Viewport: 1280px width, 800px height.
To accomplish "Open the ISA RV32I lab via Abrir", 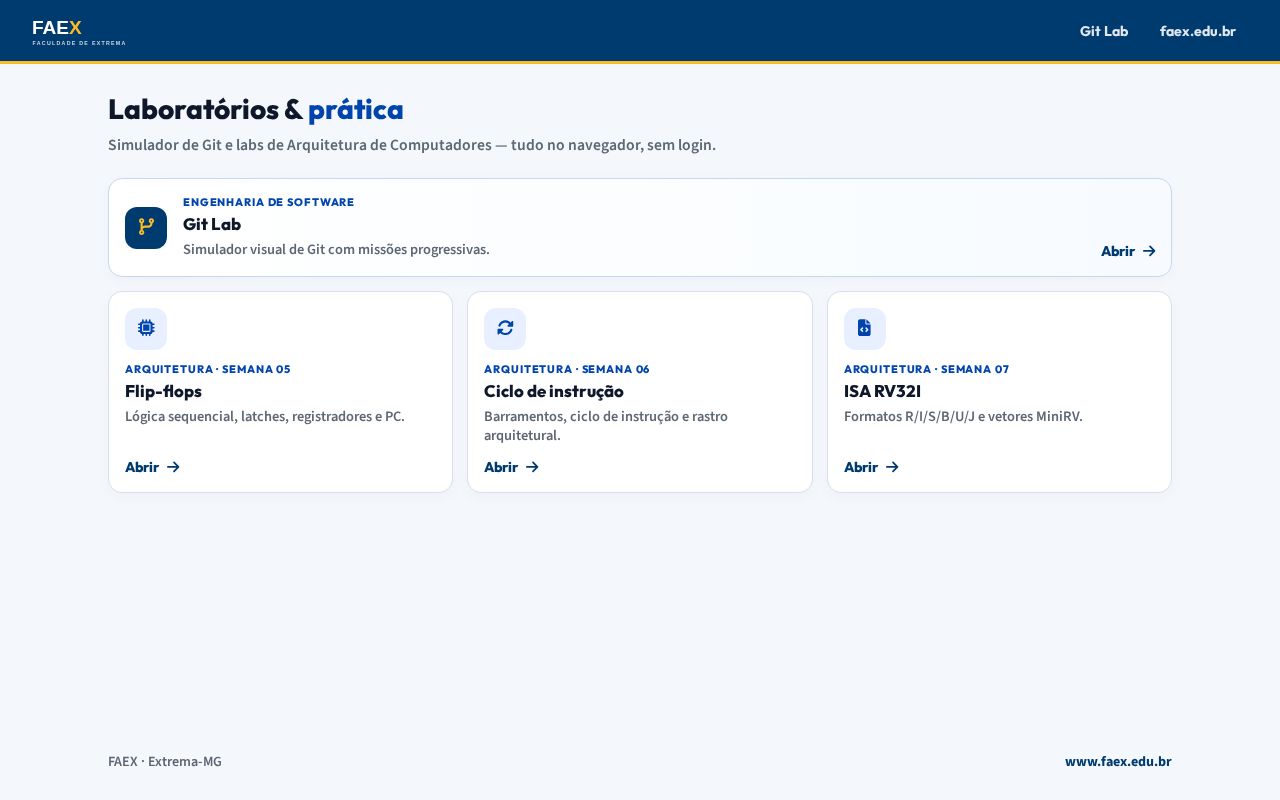I will 871,467.
